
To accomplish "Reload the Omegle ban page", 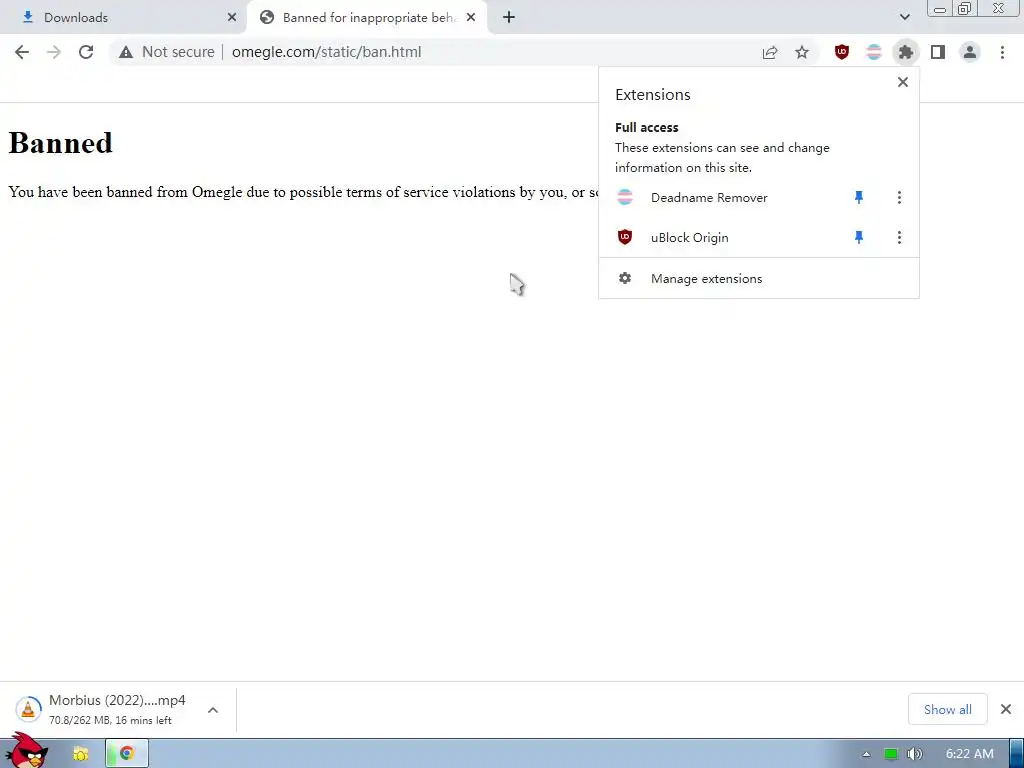I will [86, 52].
